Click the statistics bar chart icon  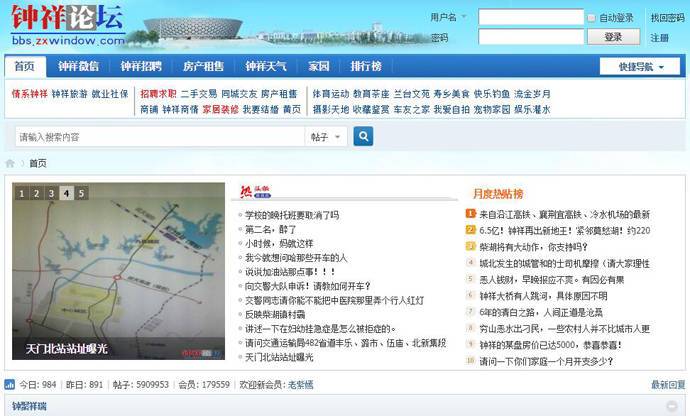point(9,384)
